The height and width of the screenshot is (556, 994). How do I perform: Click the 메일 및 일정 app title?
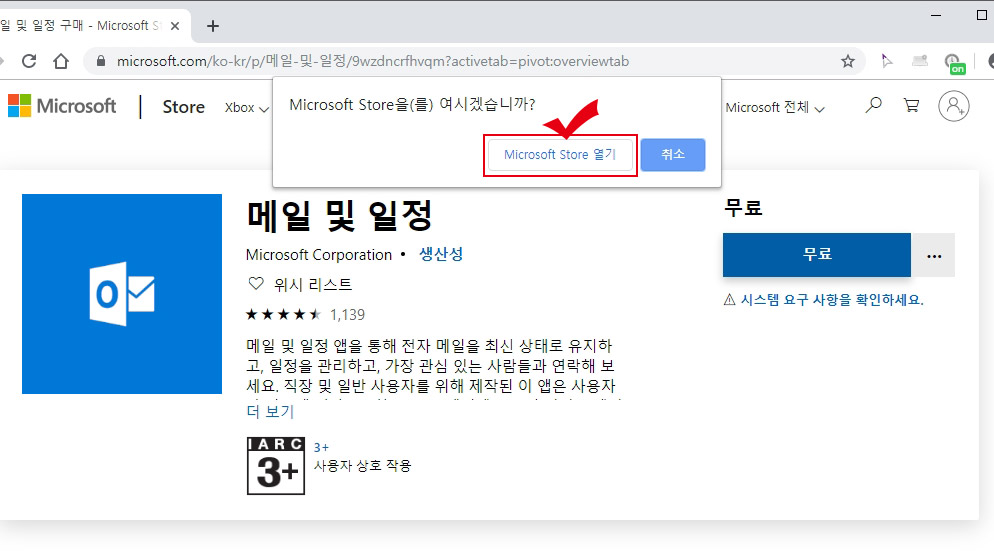click(x=339, y=216)
